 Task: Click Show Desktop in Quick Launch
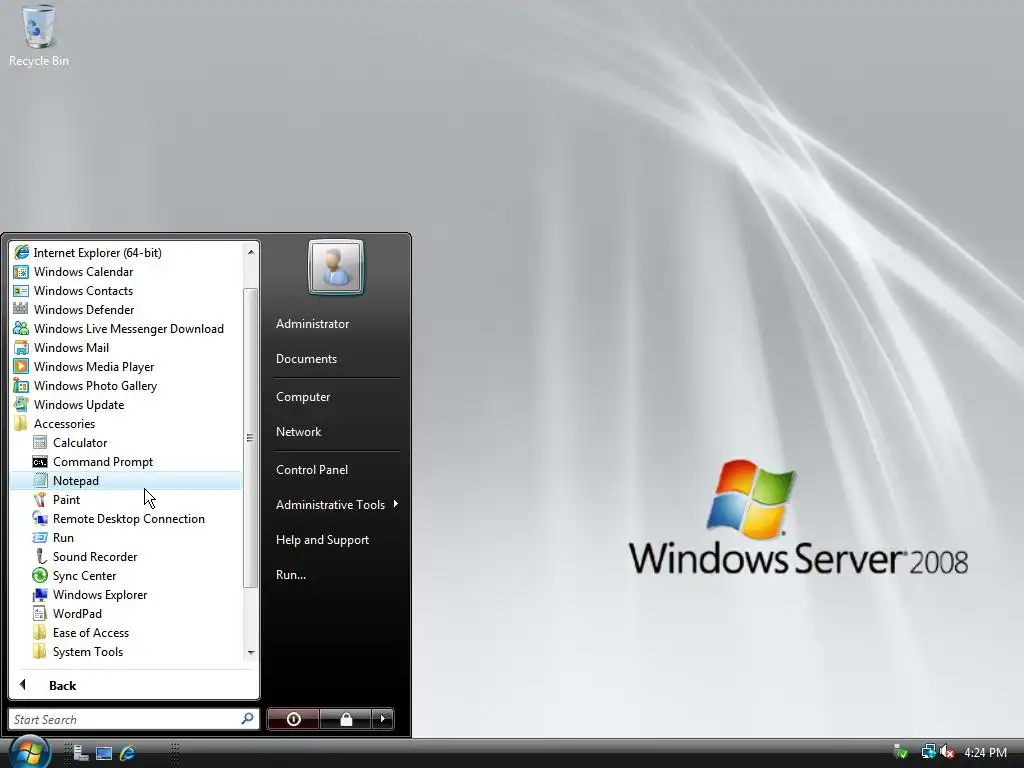104,753
